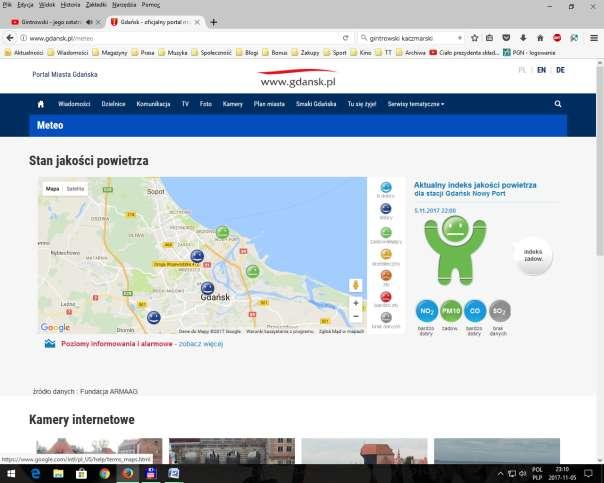Open the Sport bookmark folder
The width and height of the screenshot is (604, 483).
pos(335,53)
